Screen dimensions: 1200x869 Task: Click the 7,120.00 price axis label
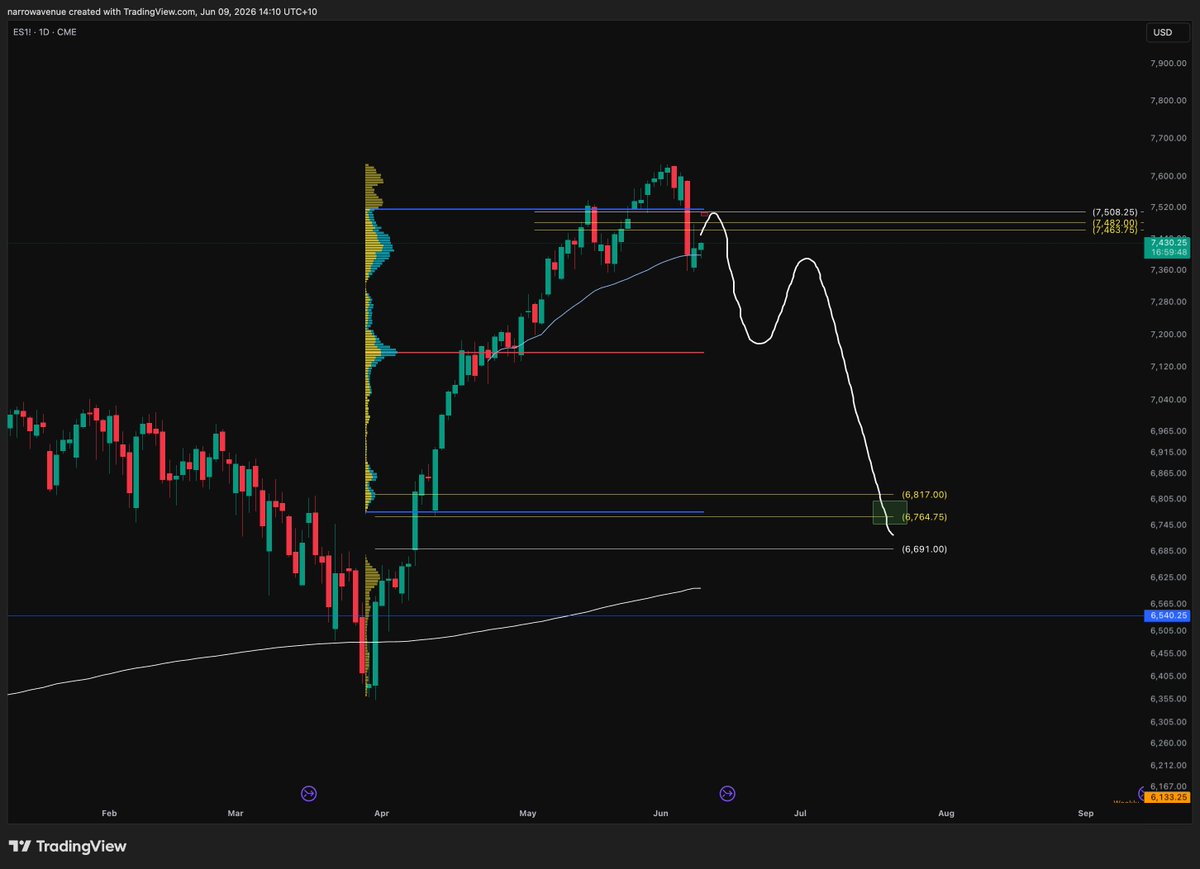tap(1168, 367)
